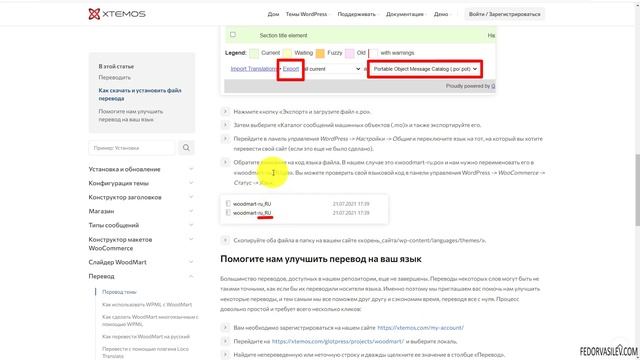
Task: Click the https://xtemos.com/my-account/ link
Action: pyautogui.click(x=420, y=328)
